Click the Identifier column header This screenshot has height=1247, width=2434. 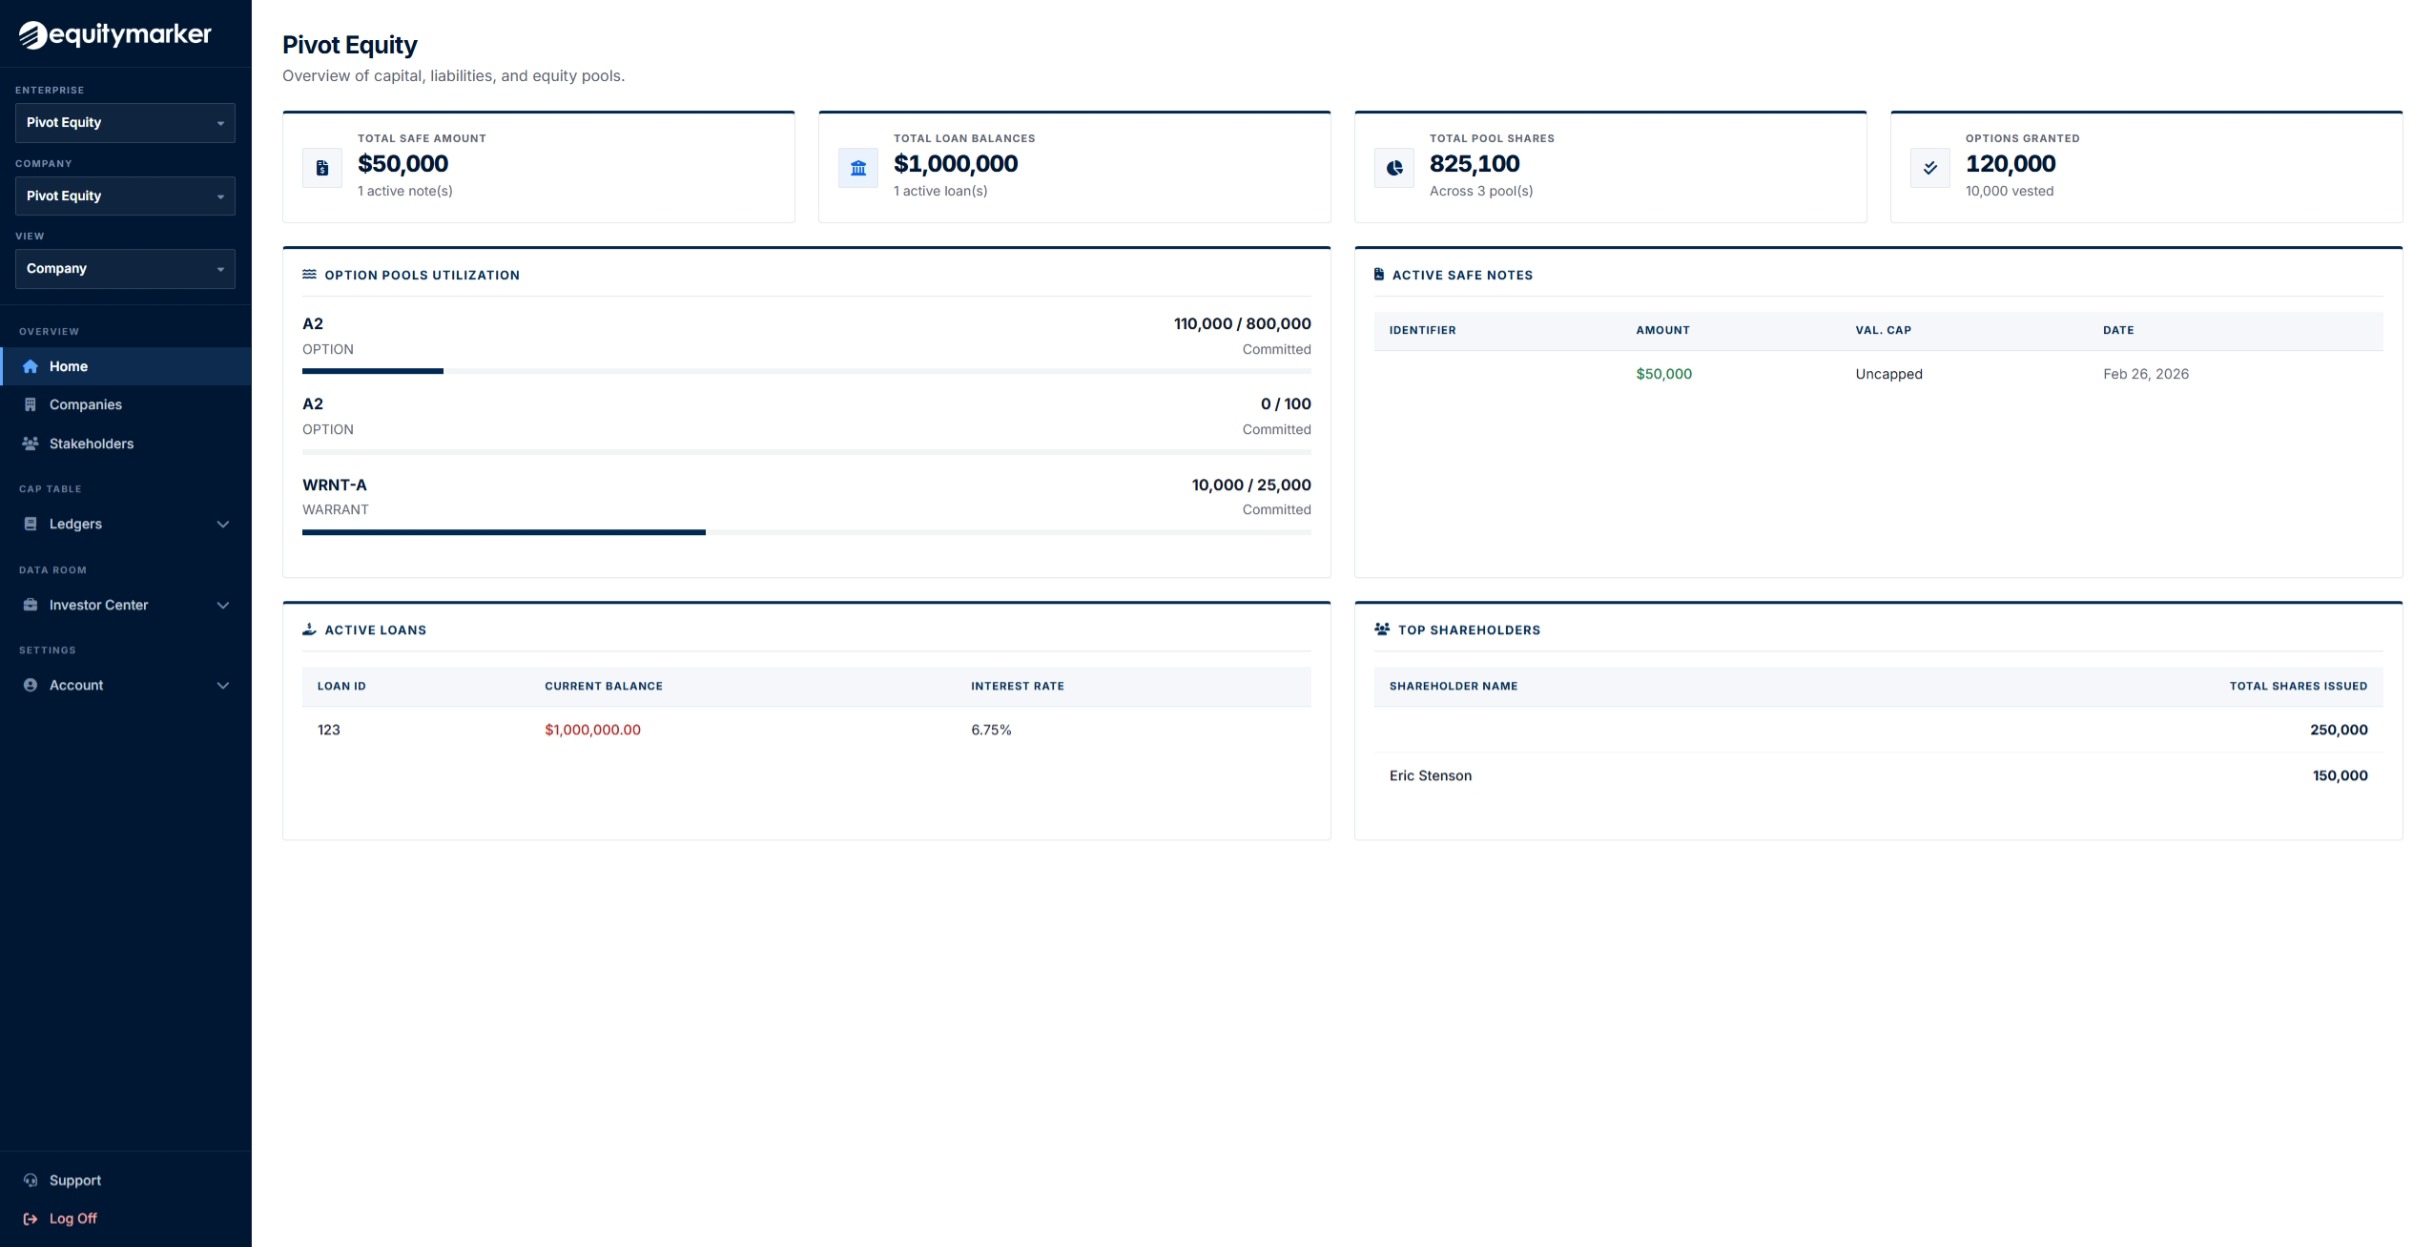coord(1422,330)
